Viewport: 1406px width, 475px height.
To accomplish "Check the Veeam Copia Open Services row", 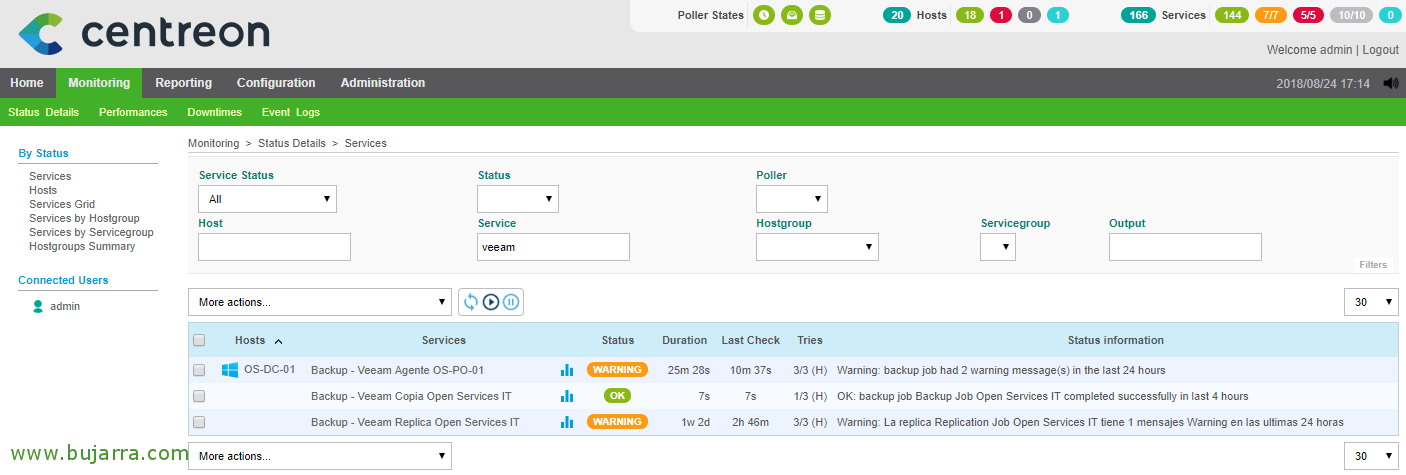I will point(199,396).
